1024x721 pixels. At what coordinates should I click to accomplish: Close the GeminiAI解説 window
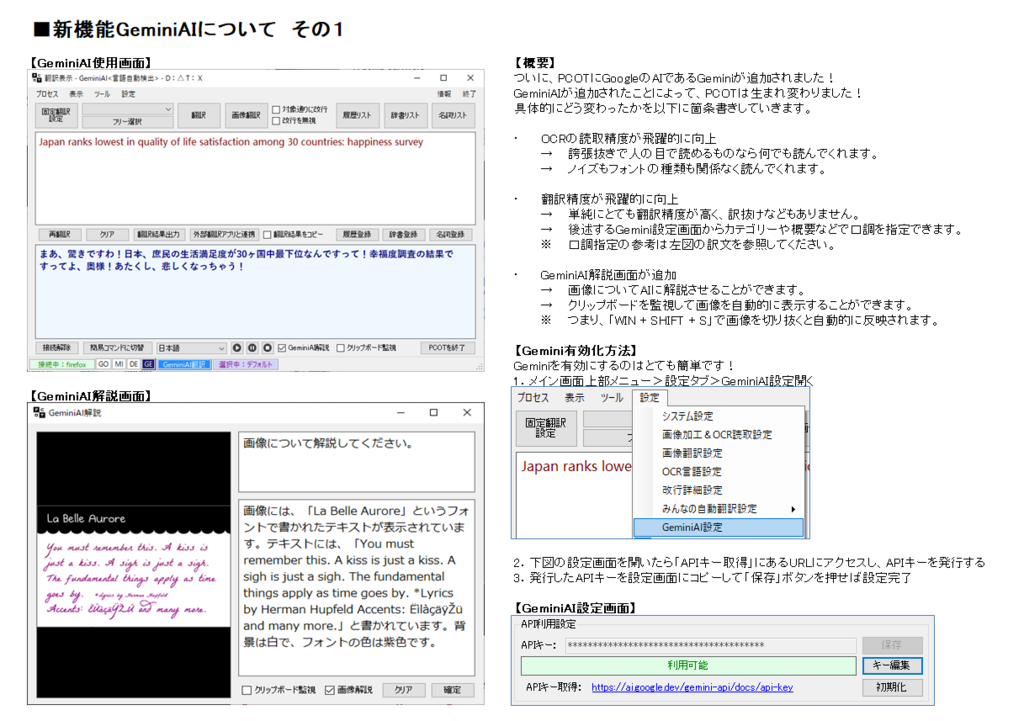click(x=467, y=413)
